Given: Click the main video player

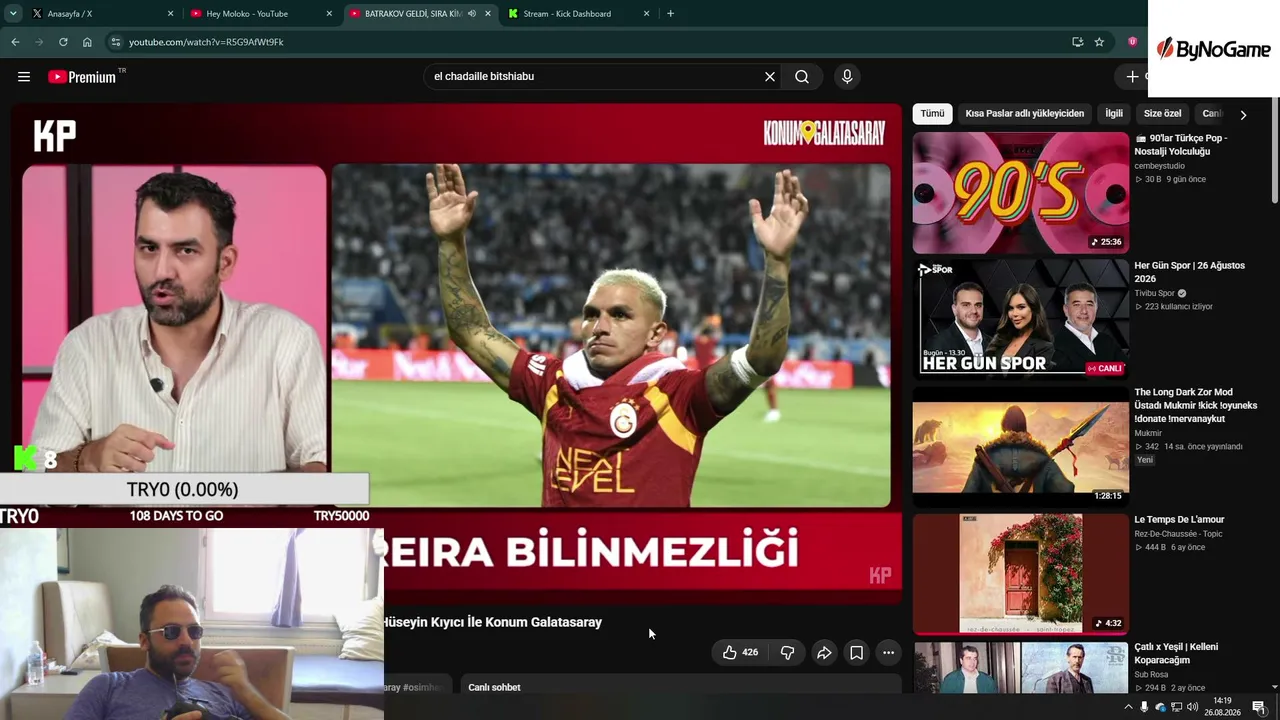Looking at the screenshot, I should click(456, 352).
